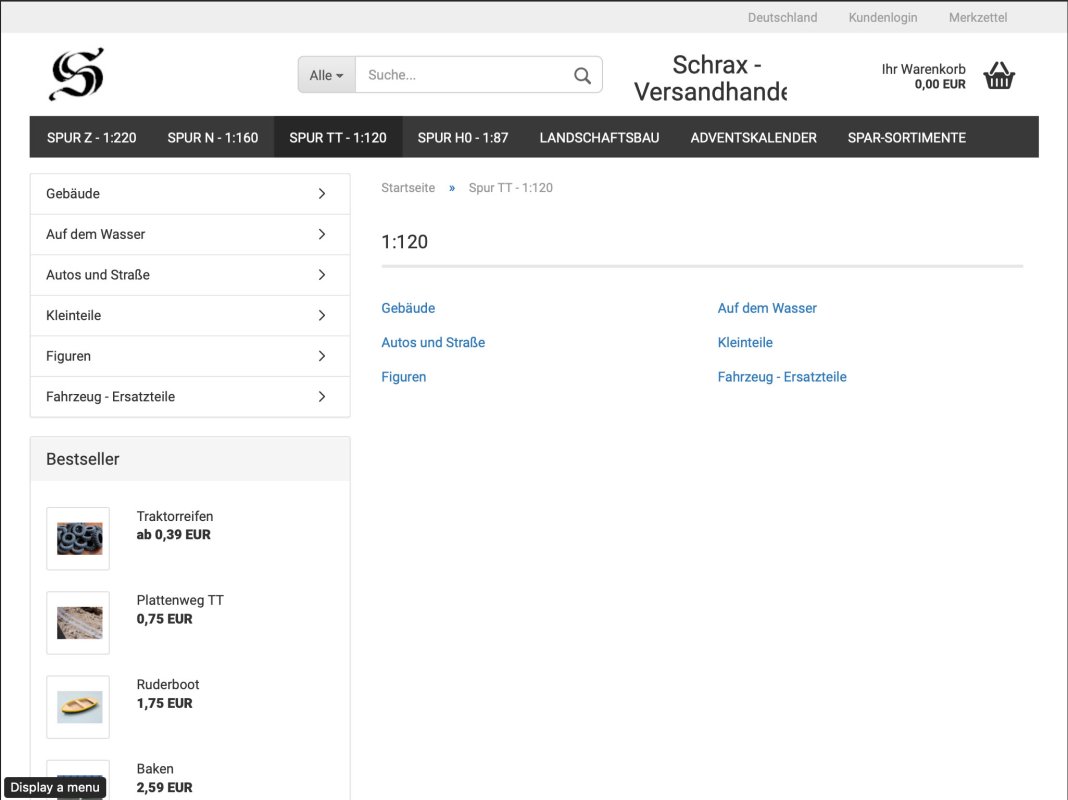Open the Merkzettel wishlist link
The image size is (1068, 800).
click(x=977, y=17)
